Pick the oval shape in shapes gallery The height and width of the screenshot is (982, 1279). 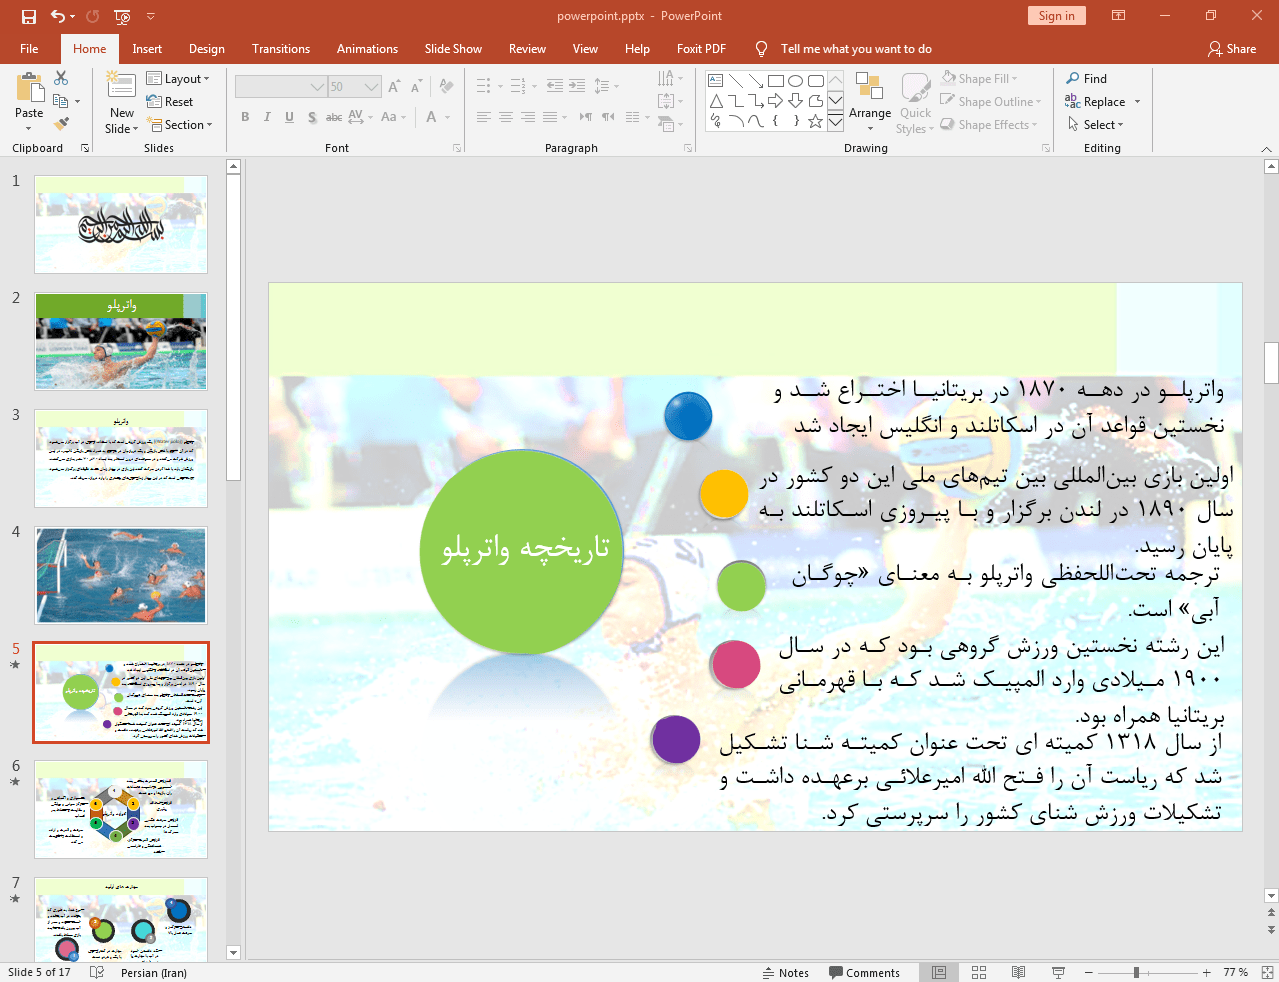pyautogui.click(x=795, y=81)
